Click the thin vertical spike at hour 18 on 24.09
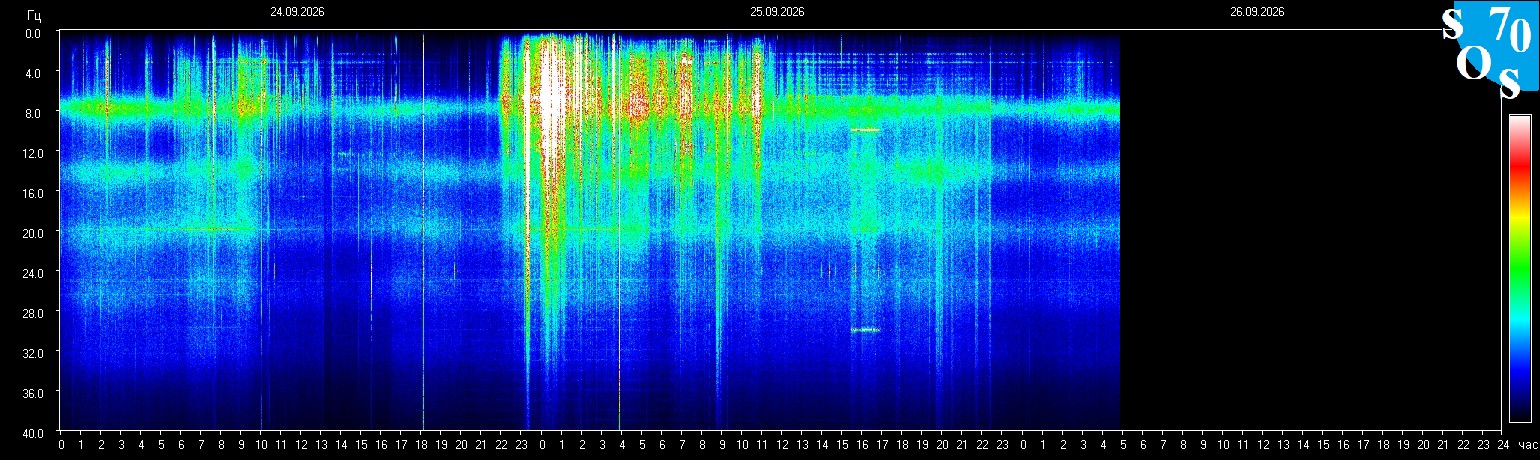This screenshot has height=460, width=1540. (423, 230)
